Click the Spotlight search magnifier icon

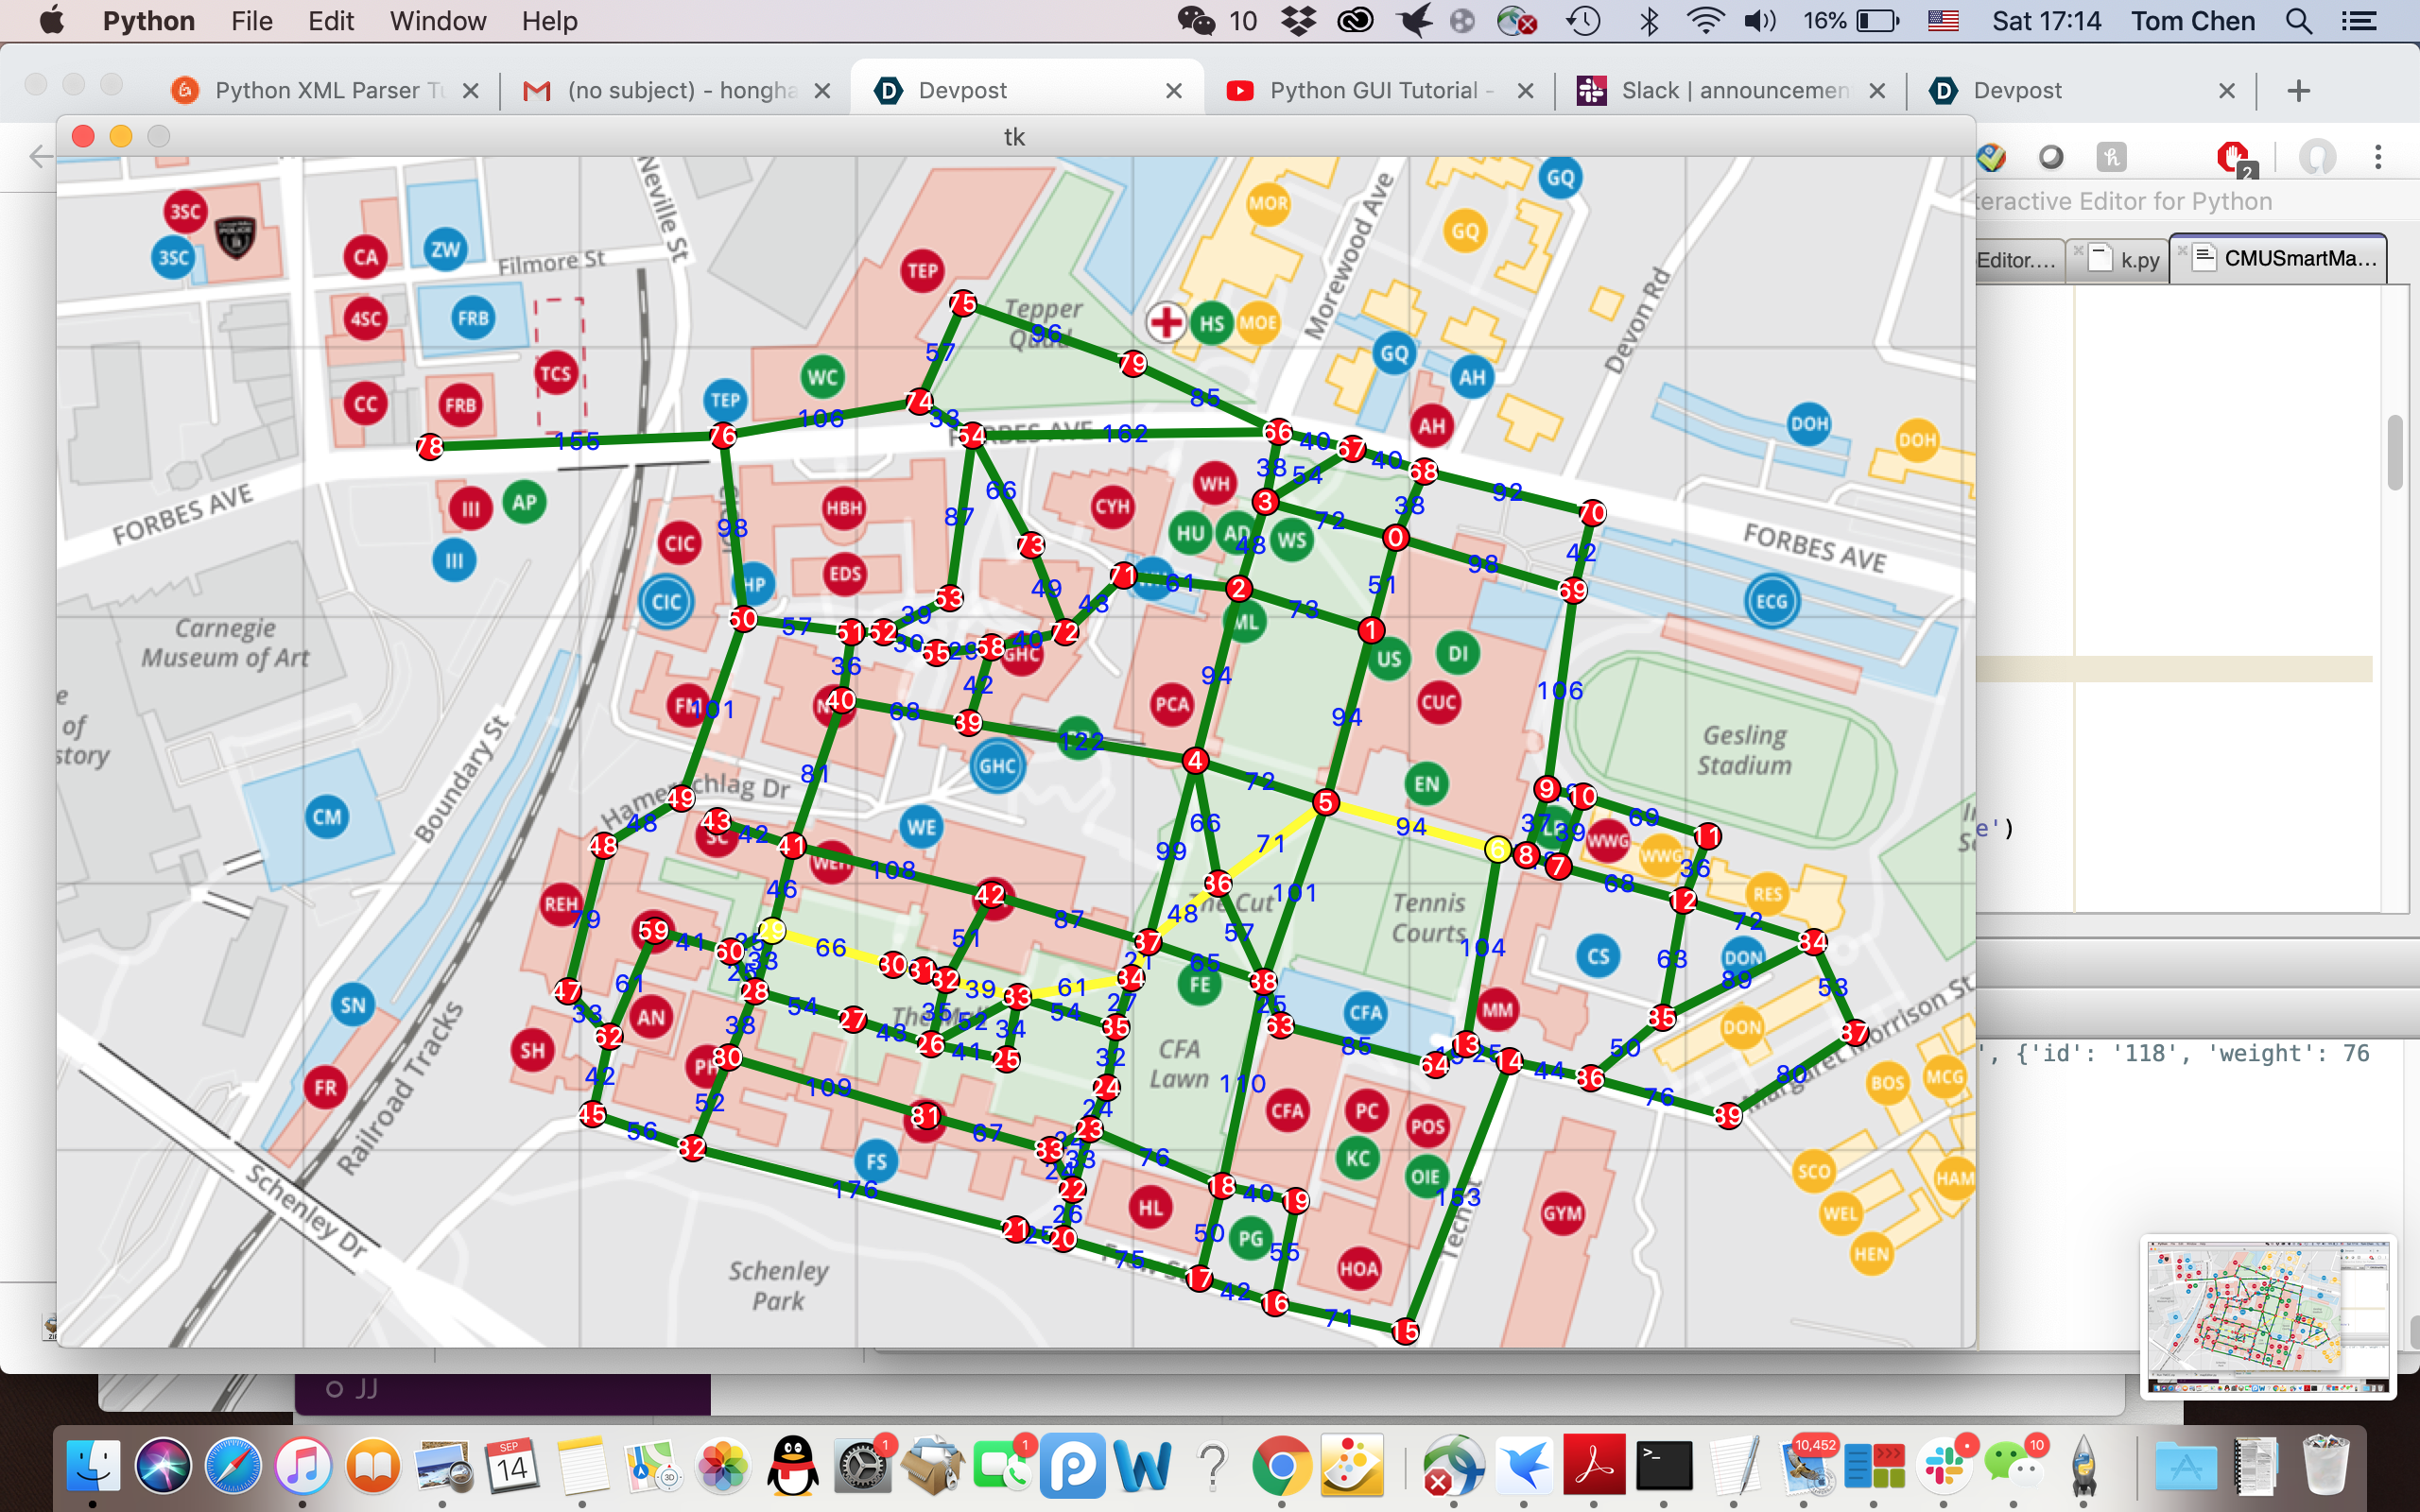pyautogui.click(x=2298, y=21)
